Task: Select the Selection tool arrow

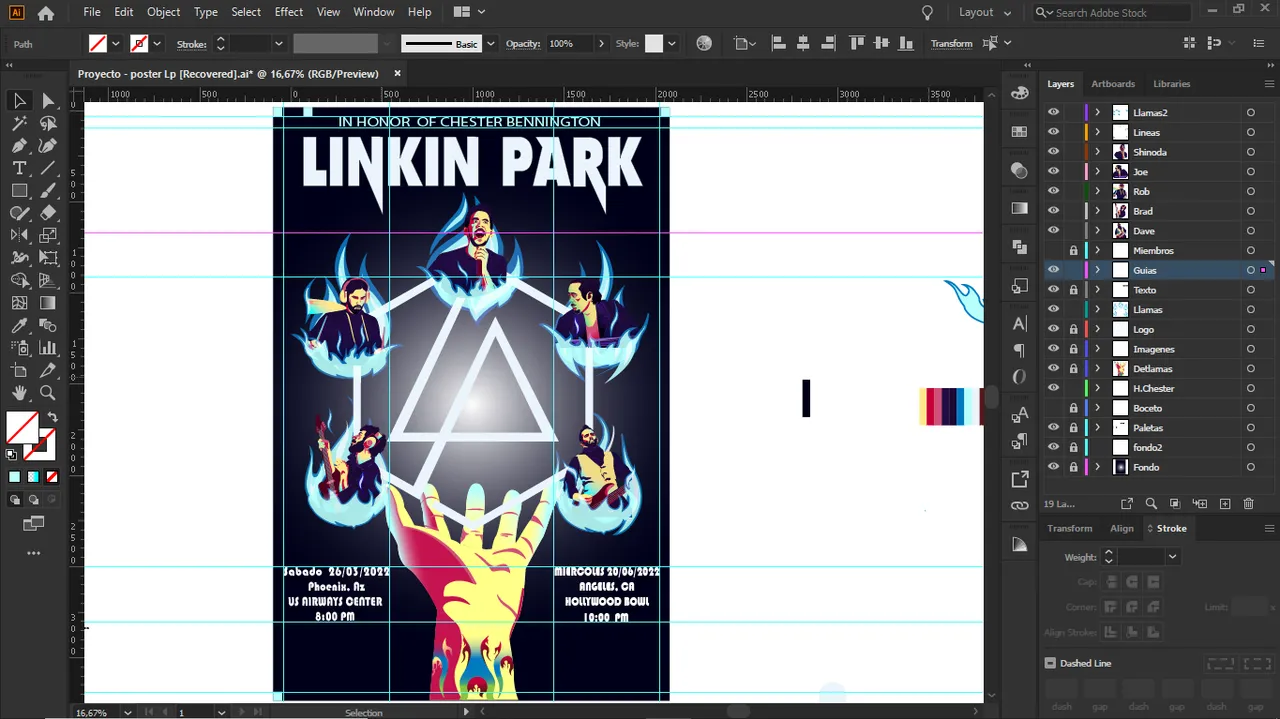Action: click(x=19, y=100)
